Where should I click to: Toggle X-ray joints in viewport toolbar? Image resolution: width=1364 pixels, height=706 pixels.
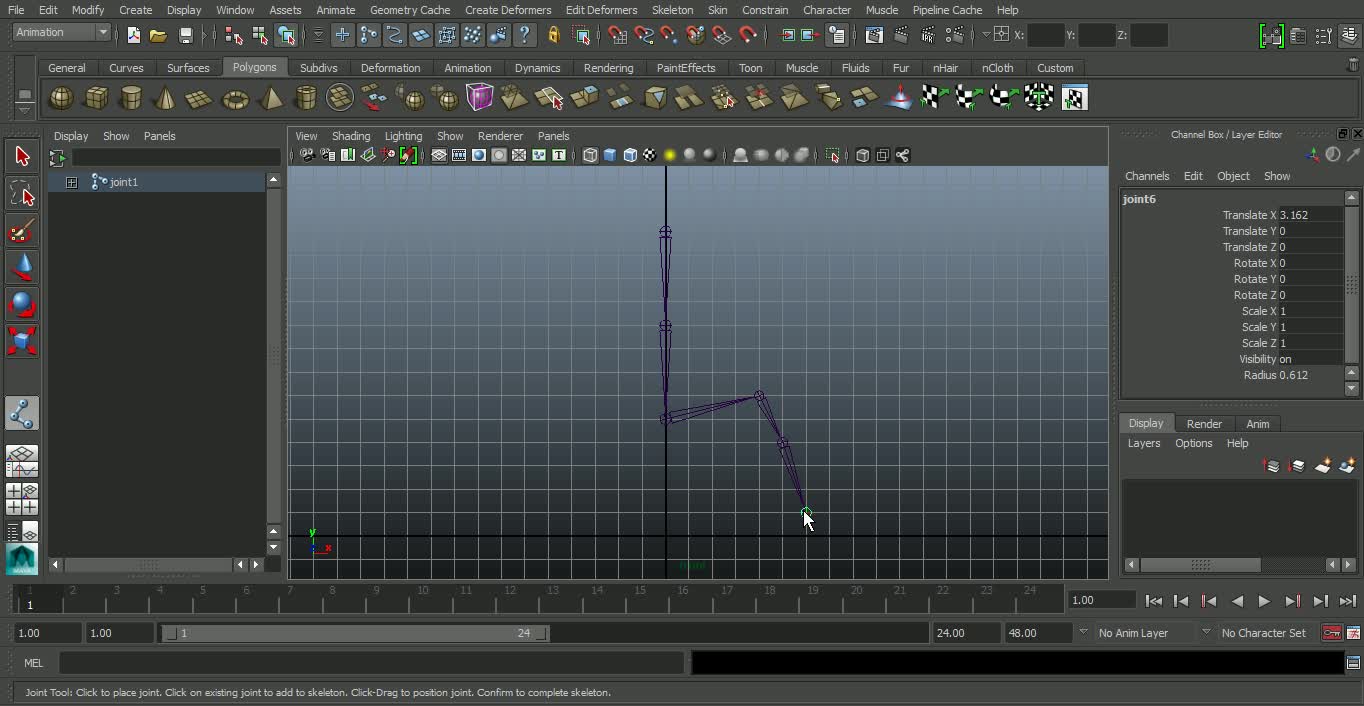(903, 155)
